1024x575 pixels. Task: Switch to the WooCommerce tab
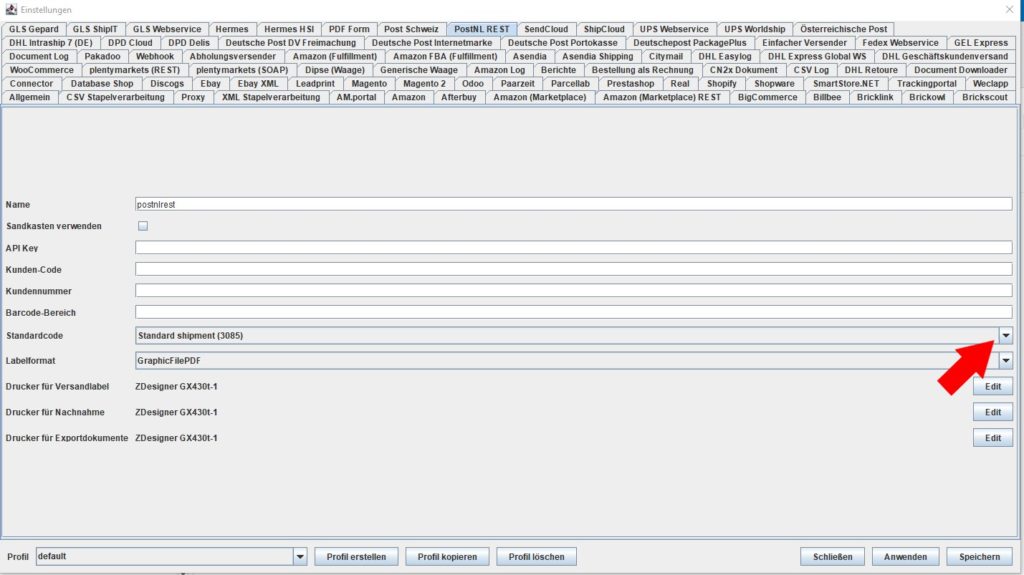point(41,70)
